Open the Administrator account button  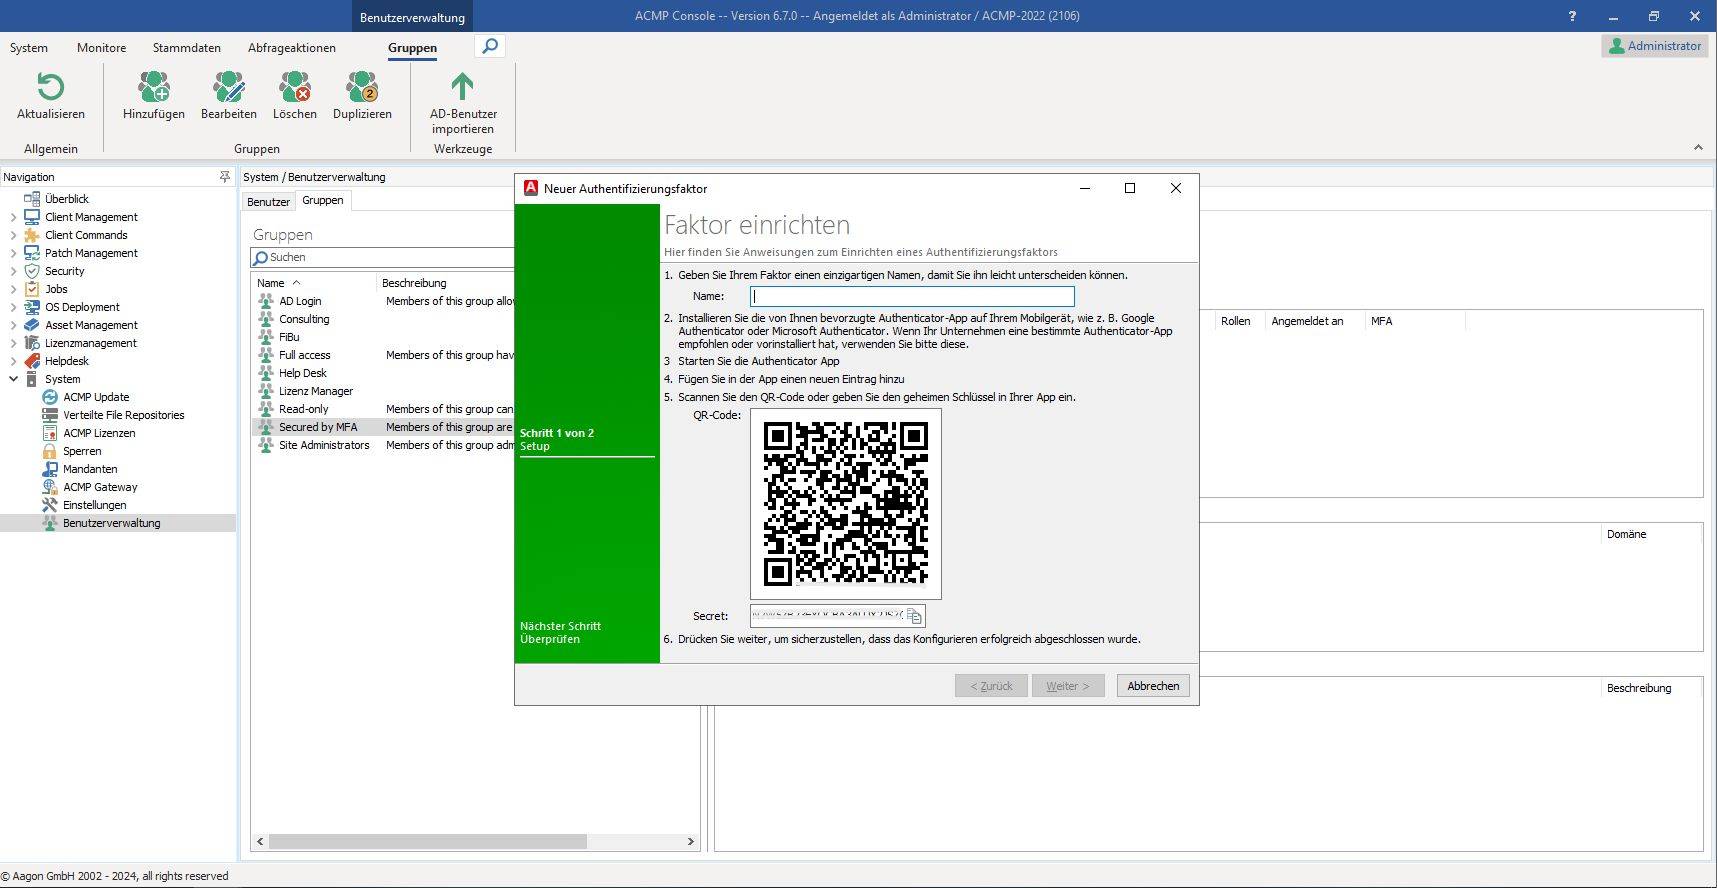[1655, 46]
